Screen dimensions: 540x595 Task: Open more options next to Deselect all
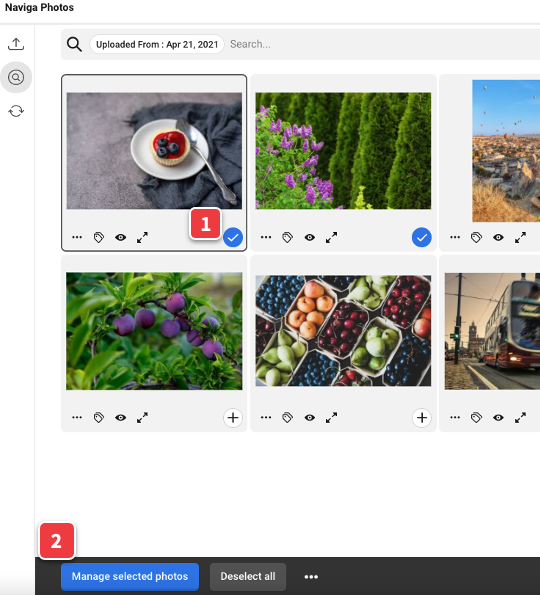311,577
